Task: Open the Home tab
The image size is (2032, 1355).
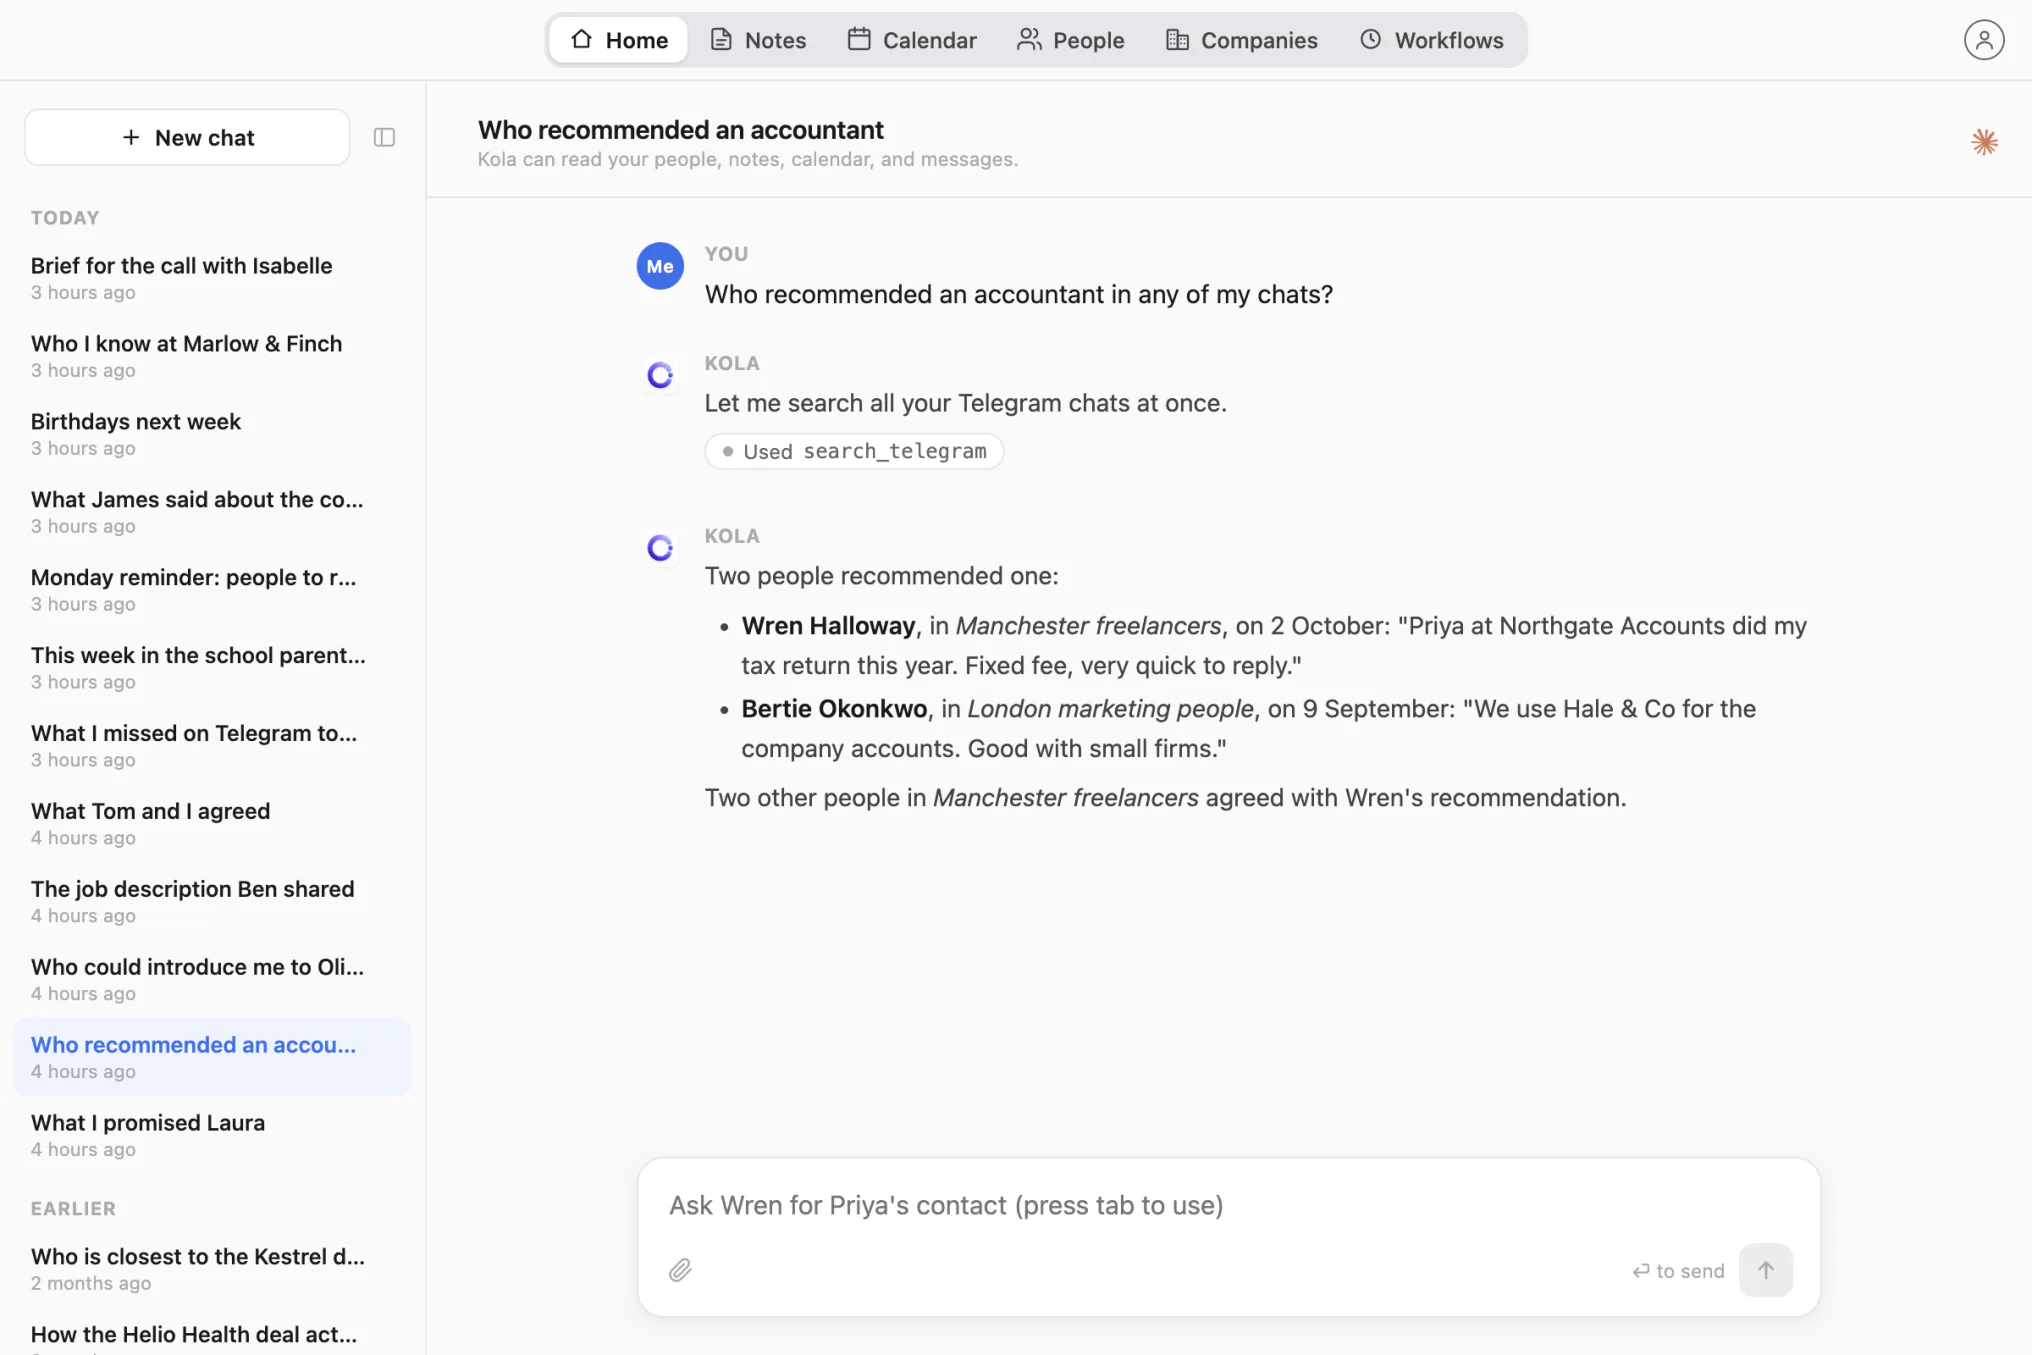Action: pyautogui.click(x=619, y=40)
